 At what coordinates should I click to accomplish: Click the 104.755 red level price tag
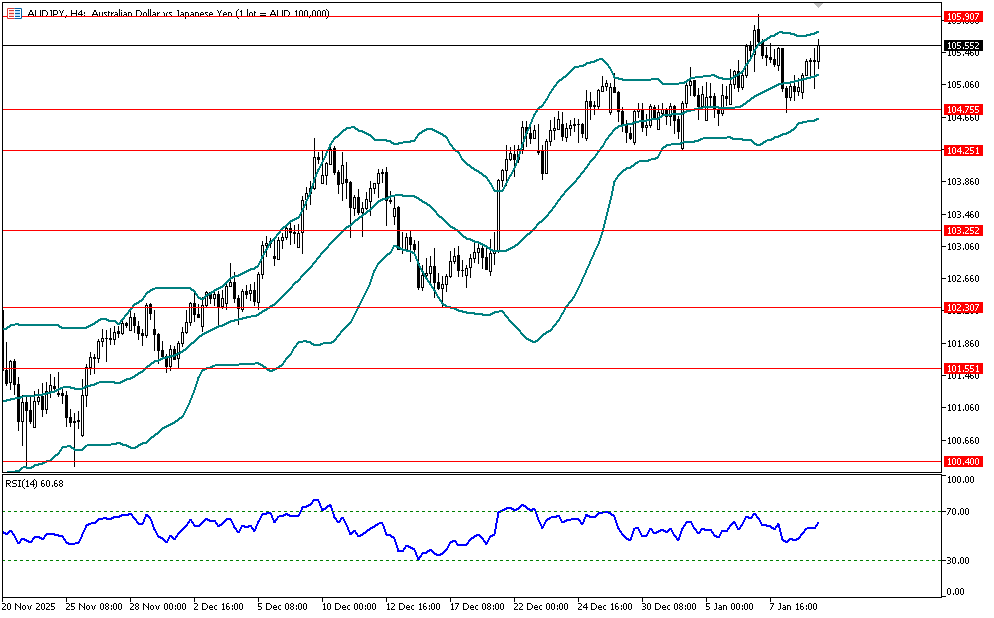(x=962, y=109)
